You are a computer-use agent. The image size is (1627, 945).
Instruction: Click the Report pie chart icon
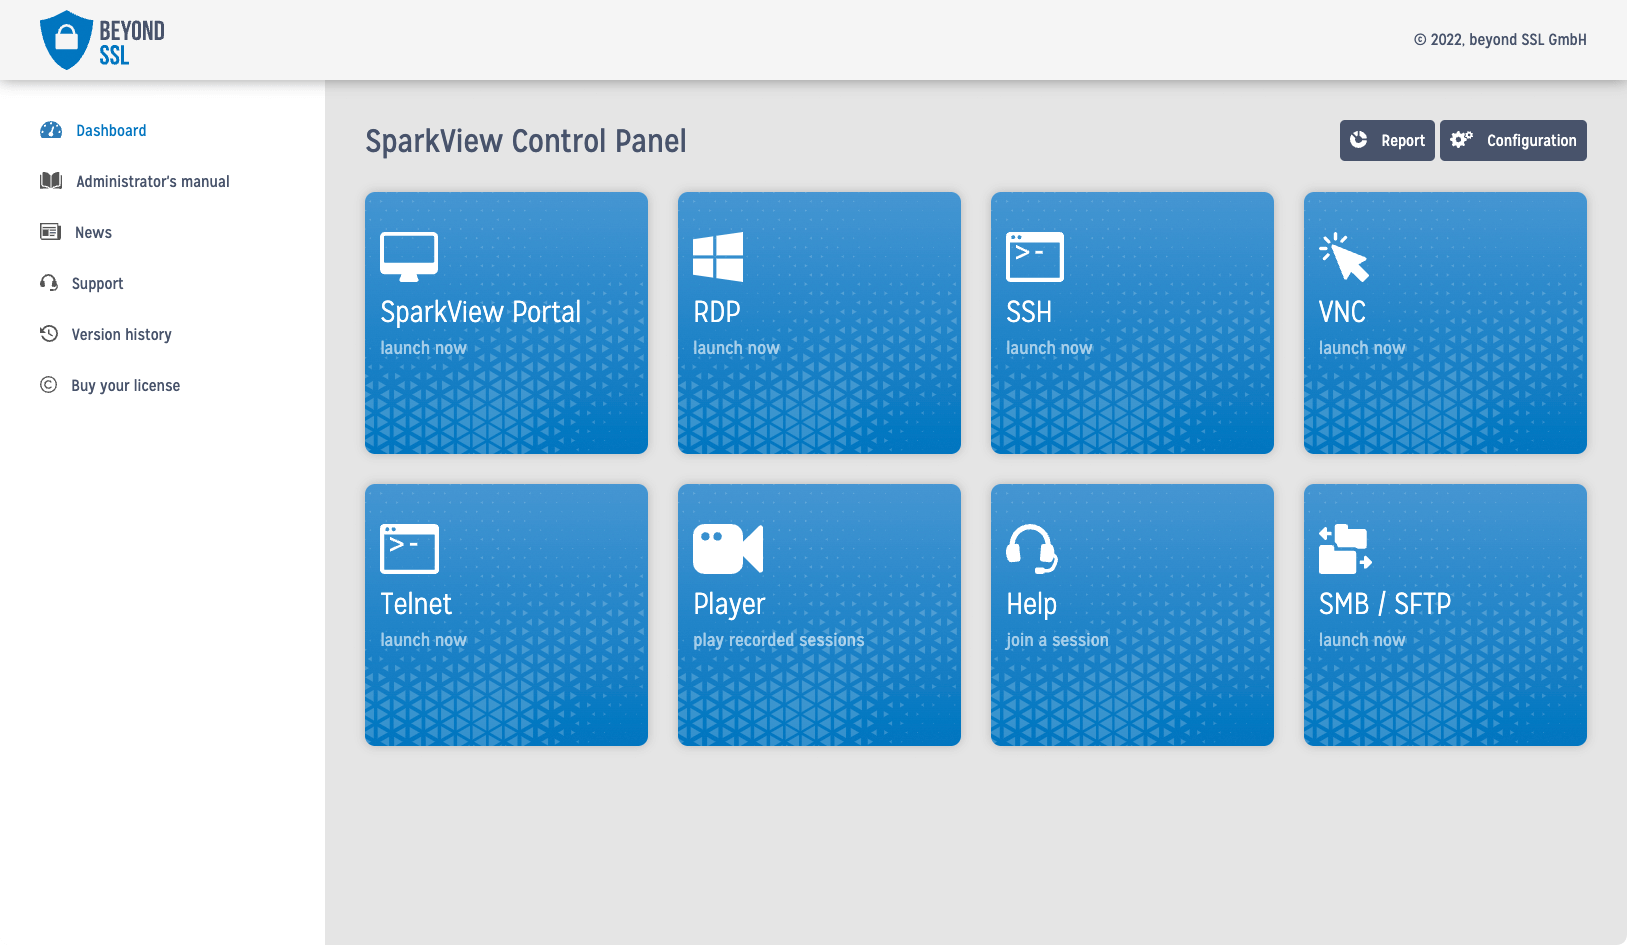(x=1358, y=140)
